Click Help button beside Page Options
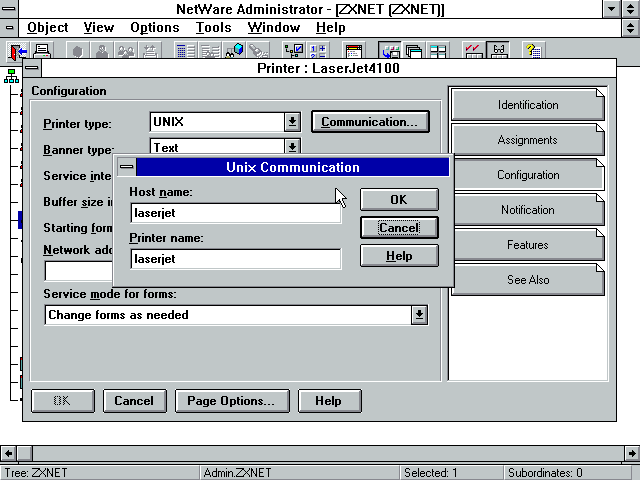 [329, 401]
